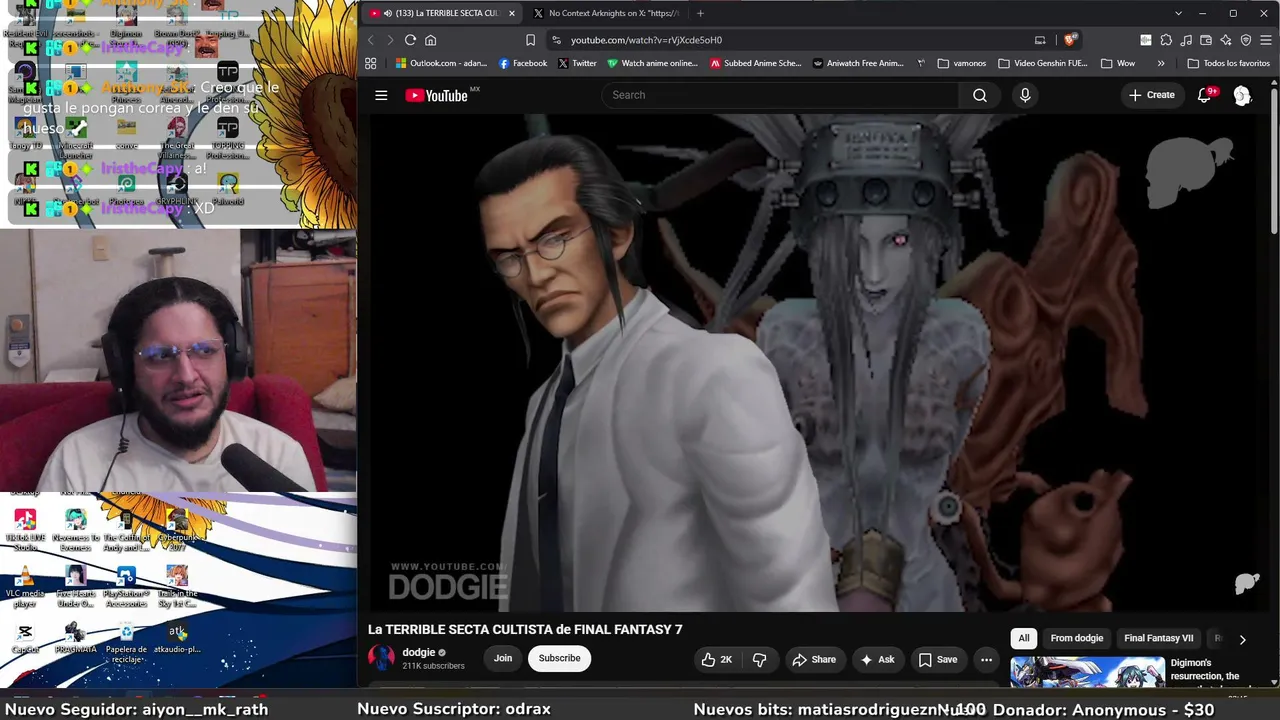This screenshot has width=1280, height=720.
Task: Go to the browser home page
Action: point(431,40)
